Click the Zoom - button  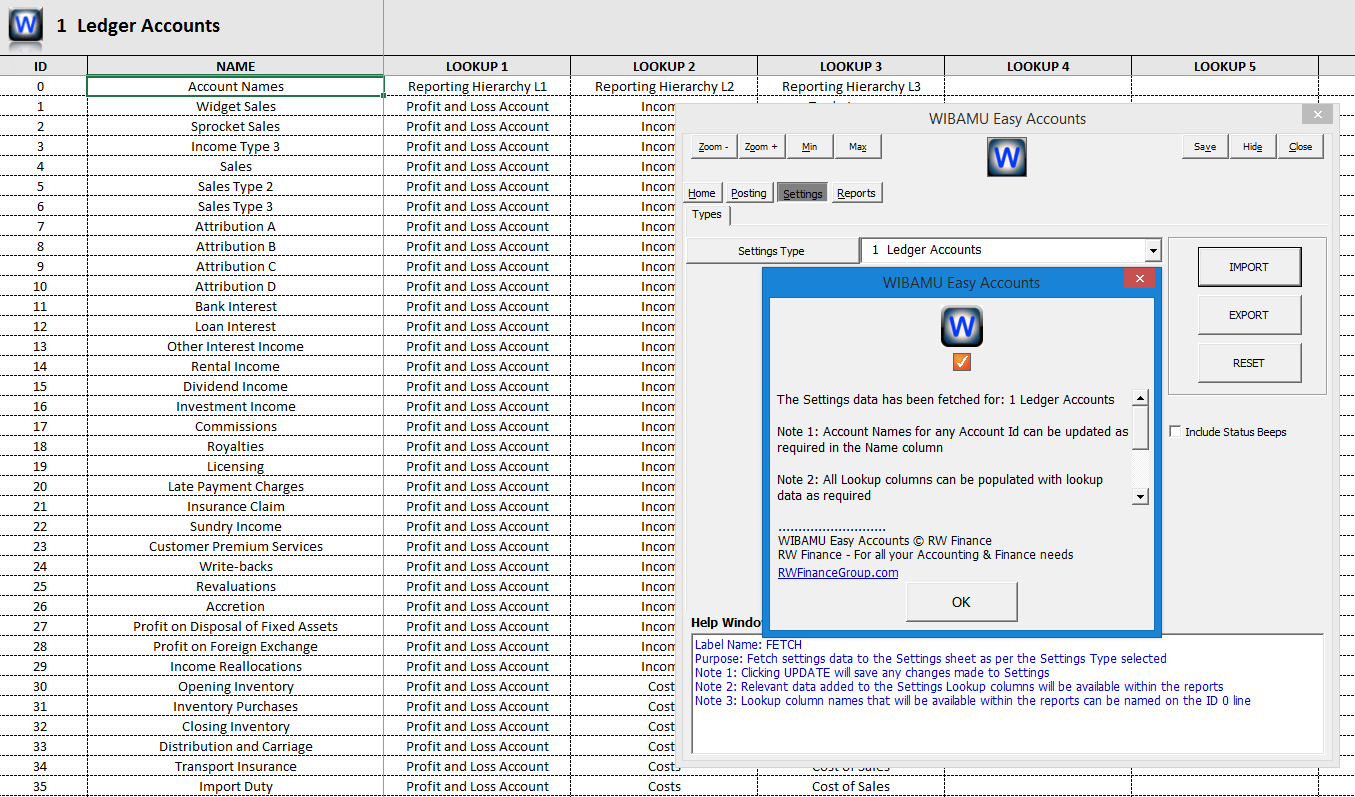click(x=712, y=146)
